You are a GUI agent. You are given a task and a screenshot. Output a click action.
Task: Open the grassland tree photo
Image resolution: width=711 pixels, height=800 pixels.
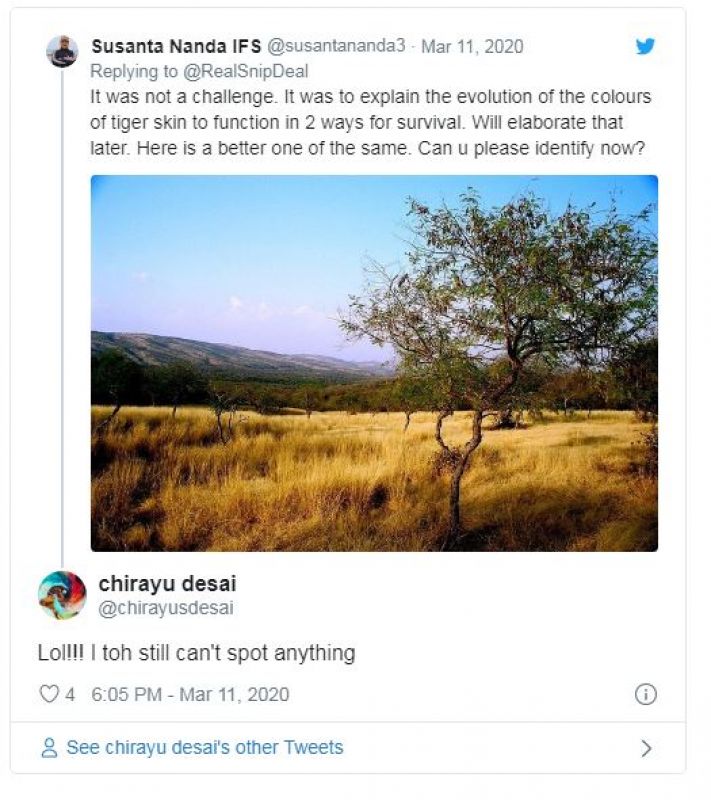point(374,363)
